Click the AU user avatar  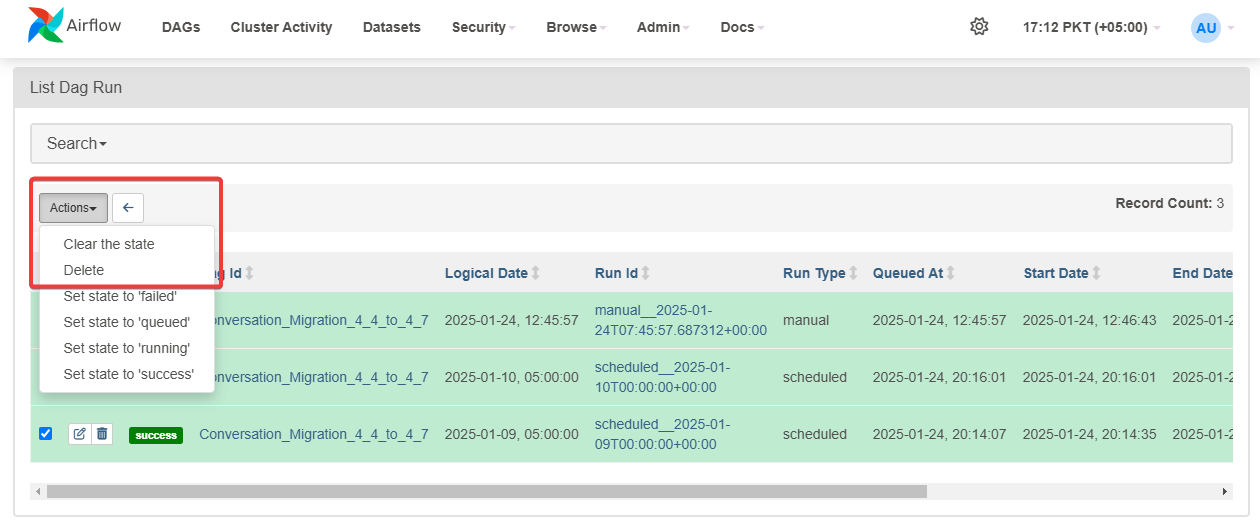[1206, 28]
